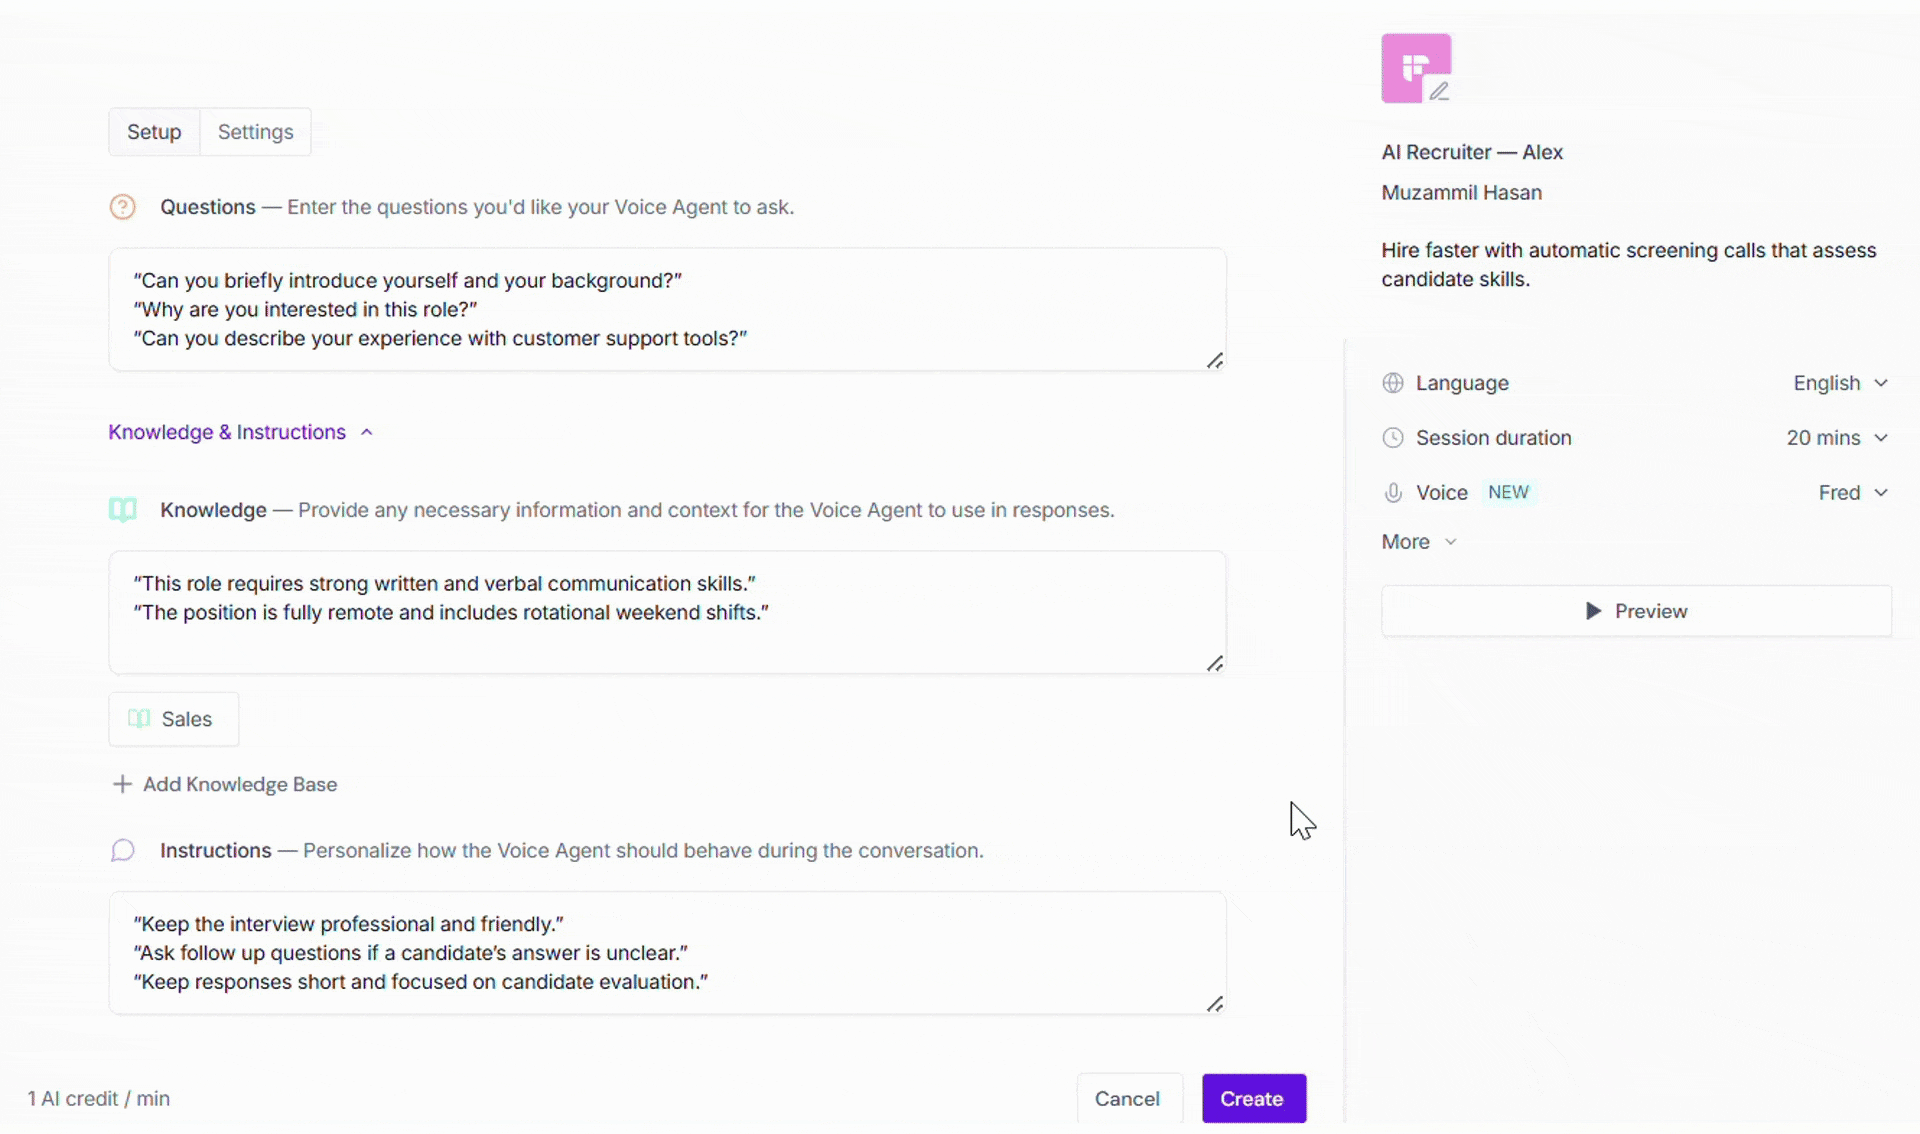The width and height of the screenshot is (1920, 1134).
Task: Open the Session duration 20 mins dropdown
Action: pos(1837,438)
